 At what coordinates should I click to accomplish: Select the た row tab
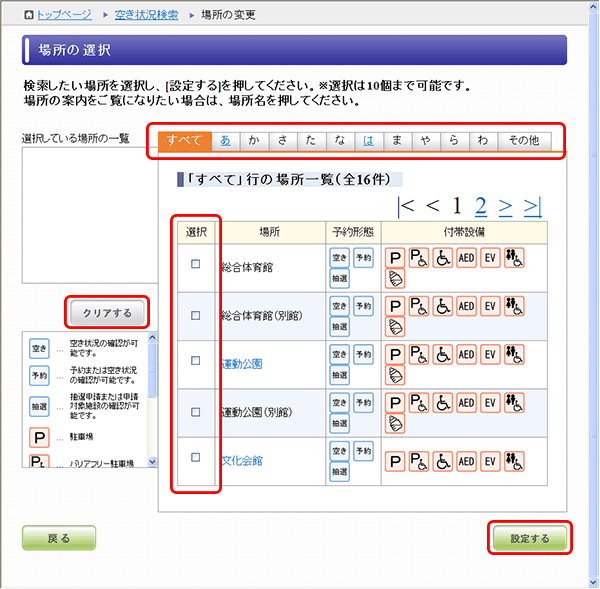click(x=311, y=141)
